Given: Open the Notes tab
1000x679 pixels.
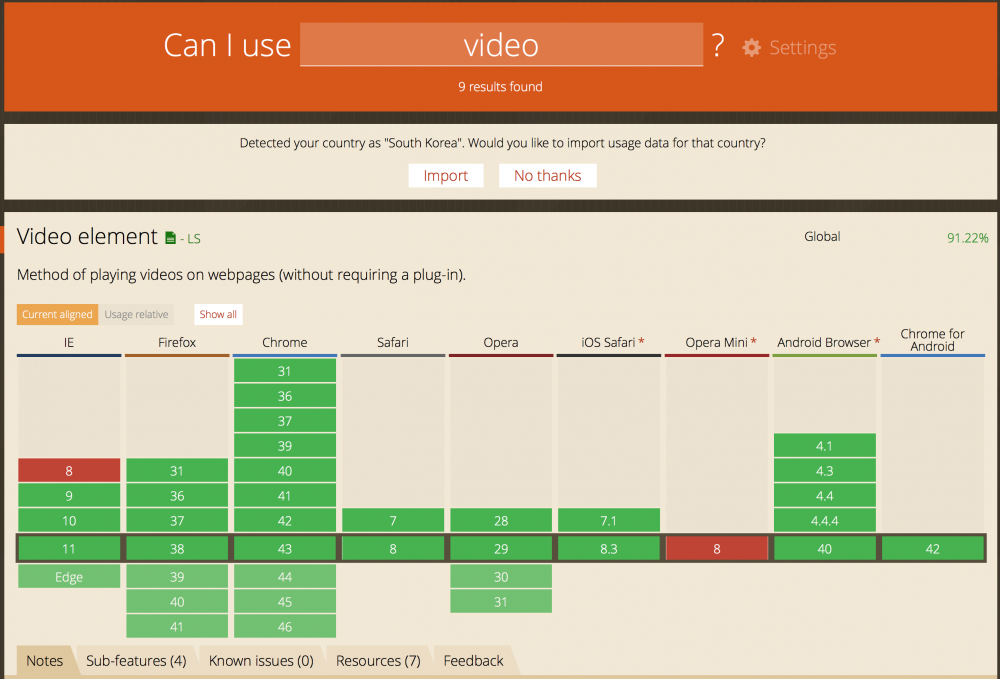Looking at the screenshot, I should 45,660.
